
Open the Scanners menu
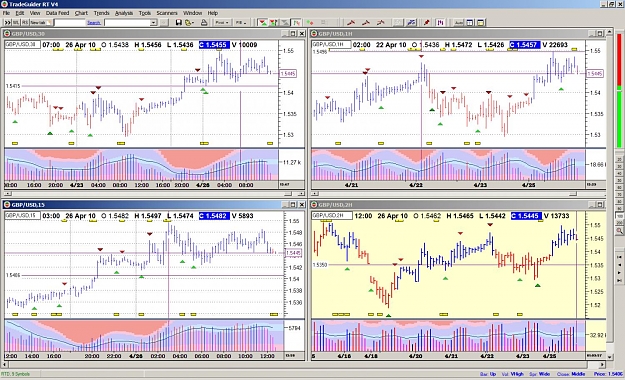(x=167, y=13)
